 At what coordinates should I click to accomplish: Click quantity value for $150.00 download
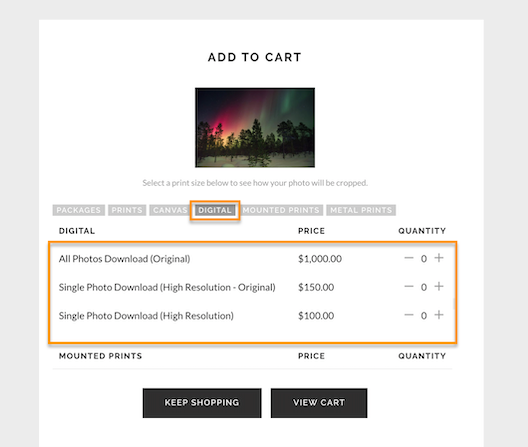pyautogui.click(x=424, y=287)
